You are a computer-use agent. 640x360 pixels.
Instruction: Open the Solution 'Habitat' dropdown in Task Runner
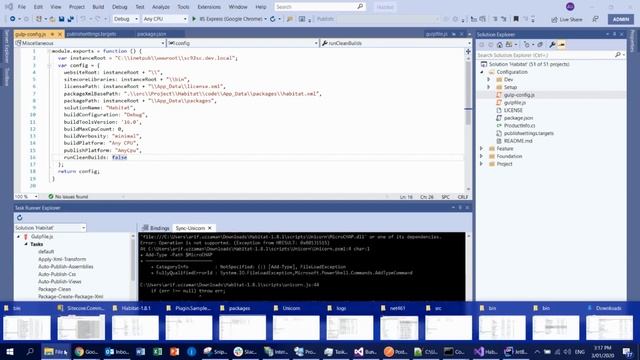tap(50, 228)
